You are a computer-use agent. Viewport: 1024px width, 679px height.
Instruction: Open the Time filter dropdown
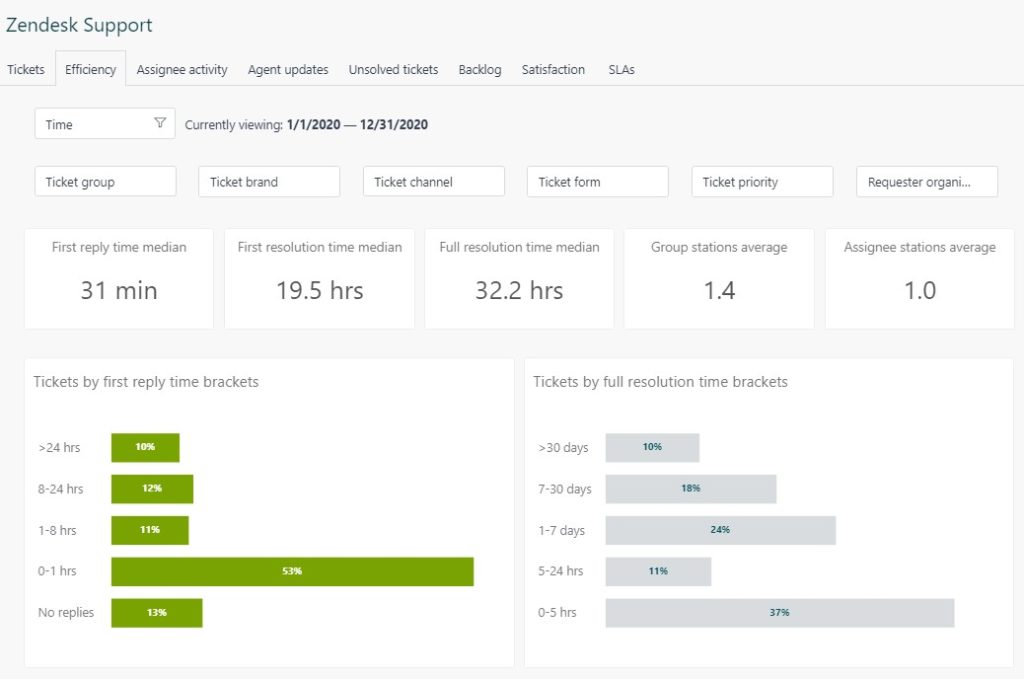pyautogui.click(x=105, y=123)
